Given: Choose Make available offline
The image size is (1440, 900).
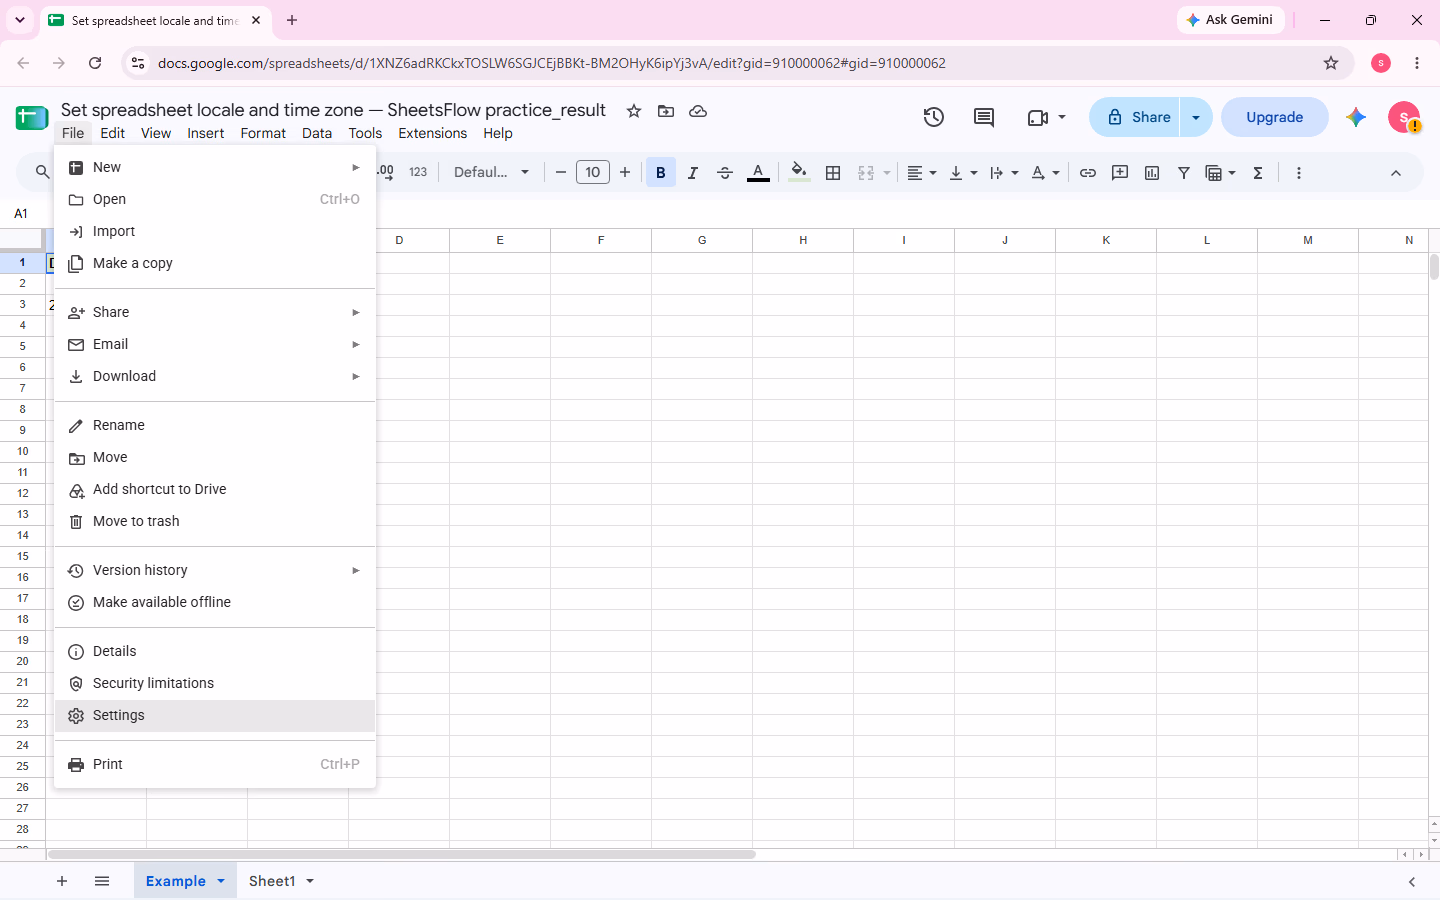Looking at the screenshot, I should (215, 602).
